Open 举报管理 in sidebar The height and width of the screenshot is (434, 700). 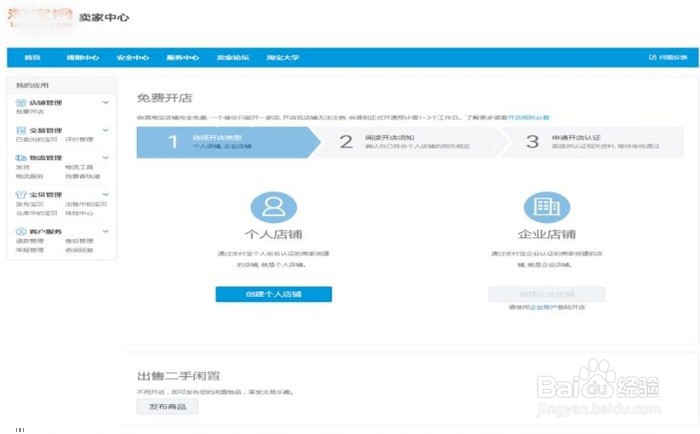(x=30, y=250)
